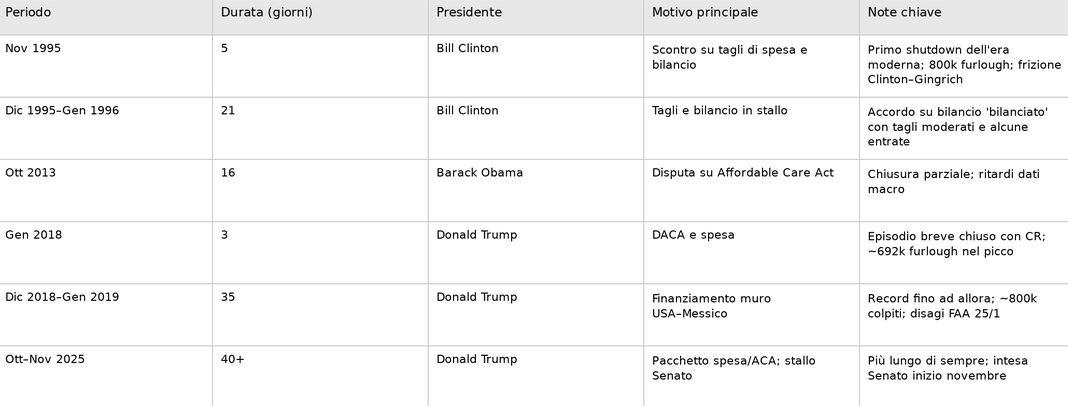
Task: Select the Note chiave column header
Action: click(904, 13)
